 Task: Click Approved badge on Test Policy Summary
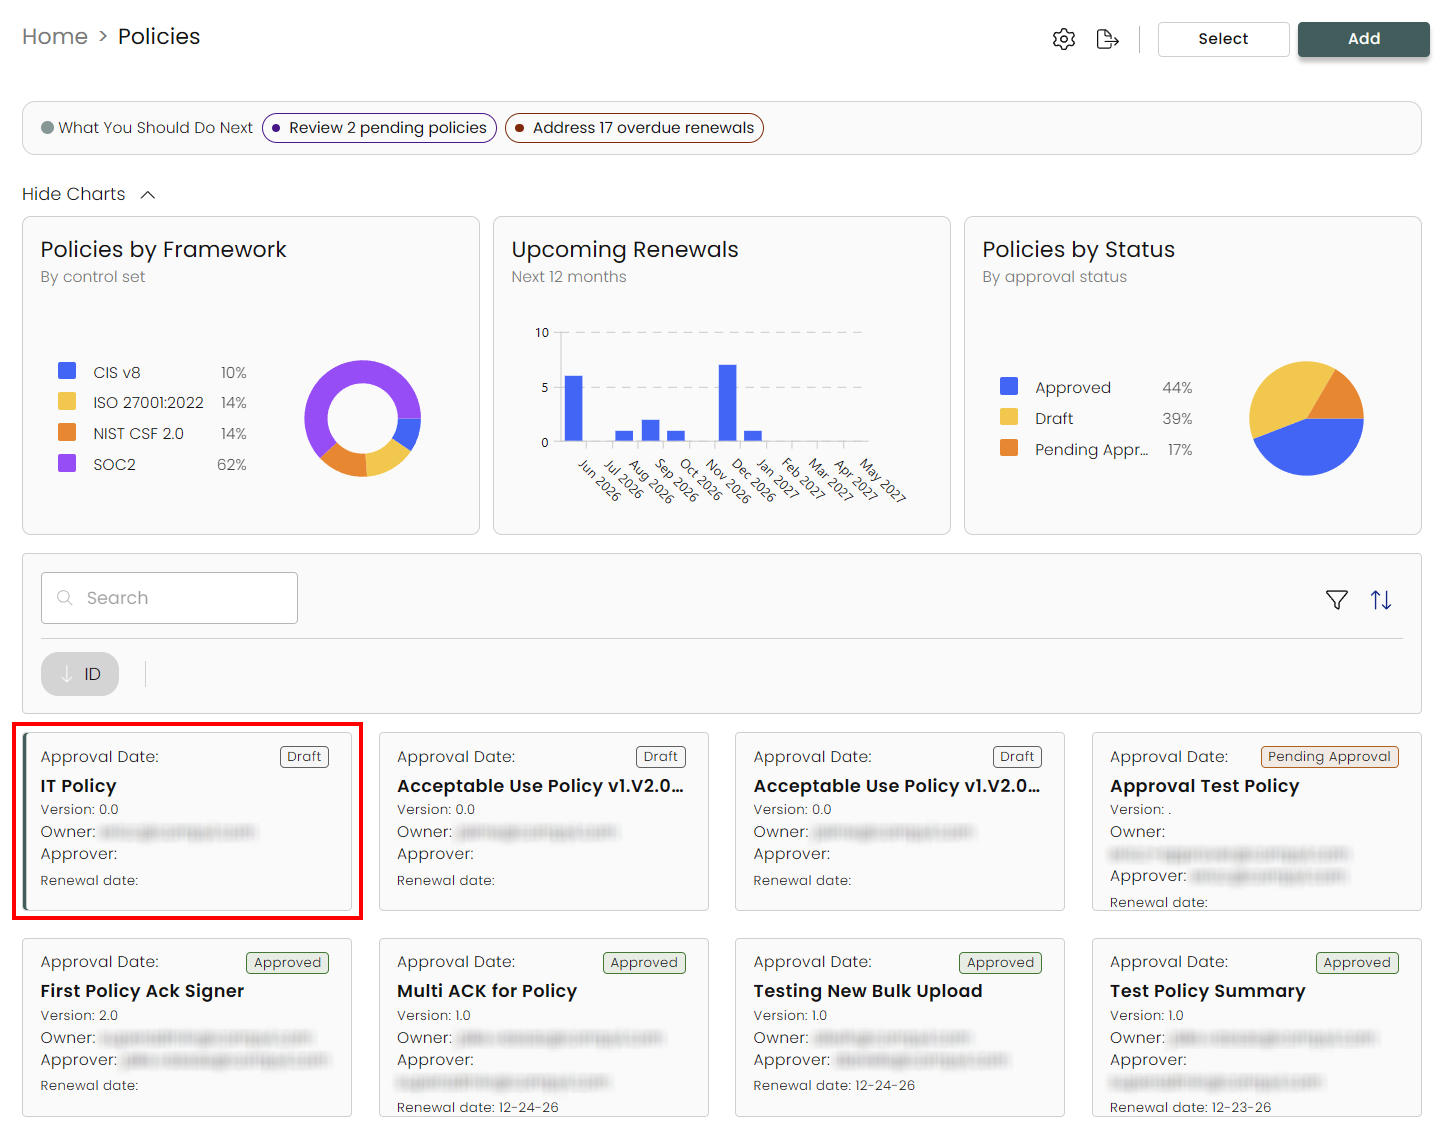(1357, 963)
